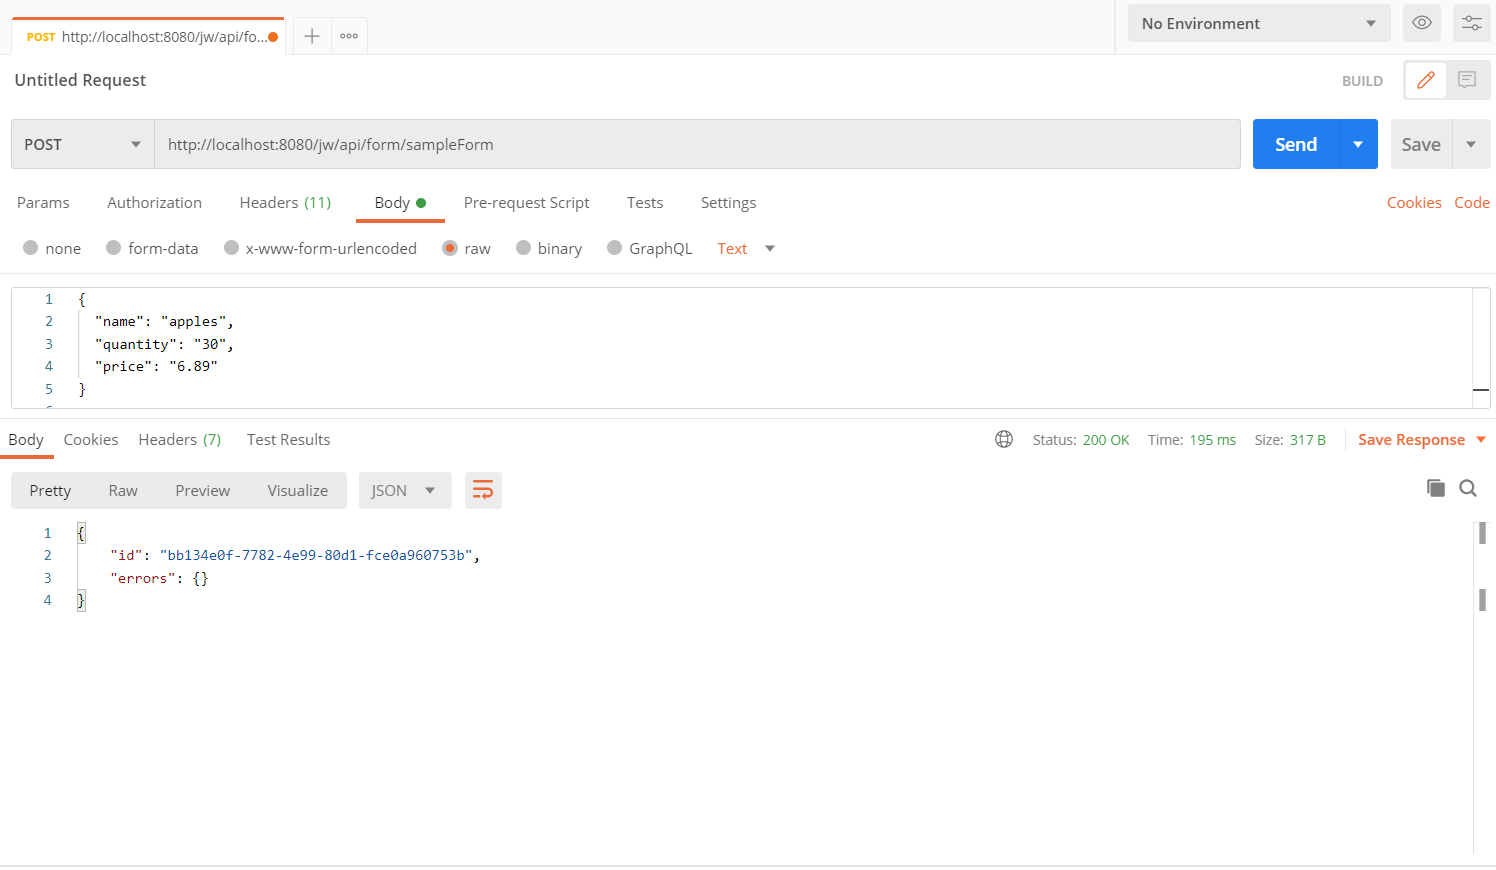Switch to the Headers (11) request tab

285,202
